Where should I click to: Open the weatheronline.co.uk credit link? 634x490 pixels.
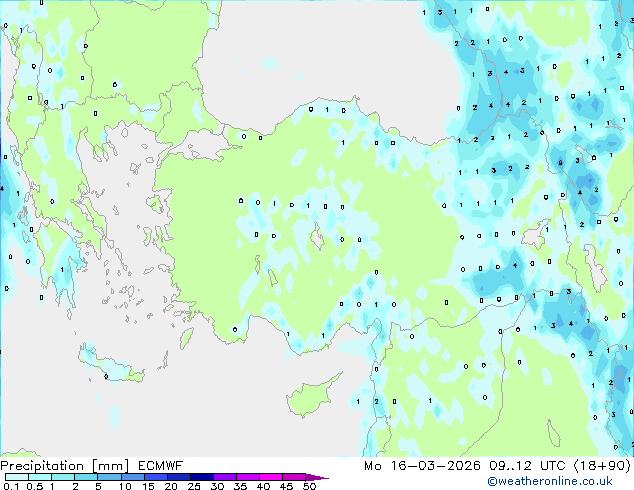(x=550, y=481)
